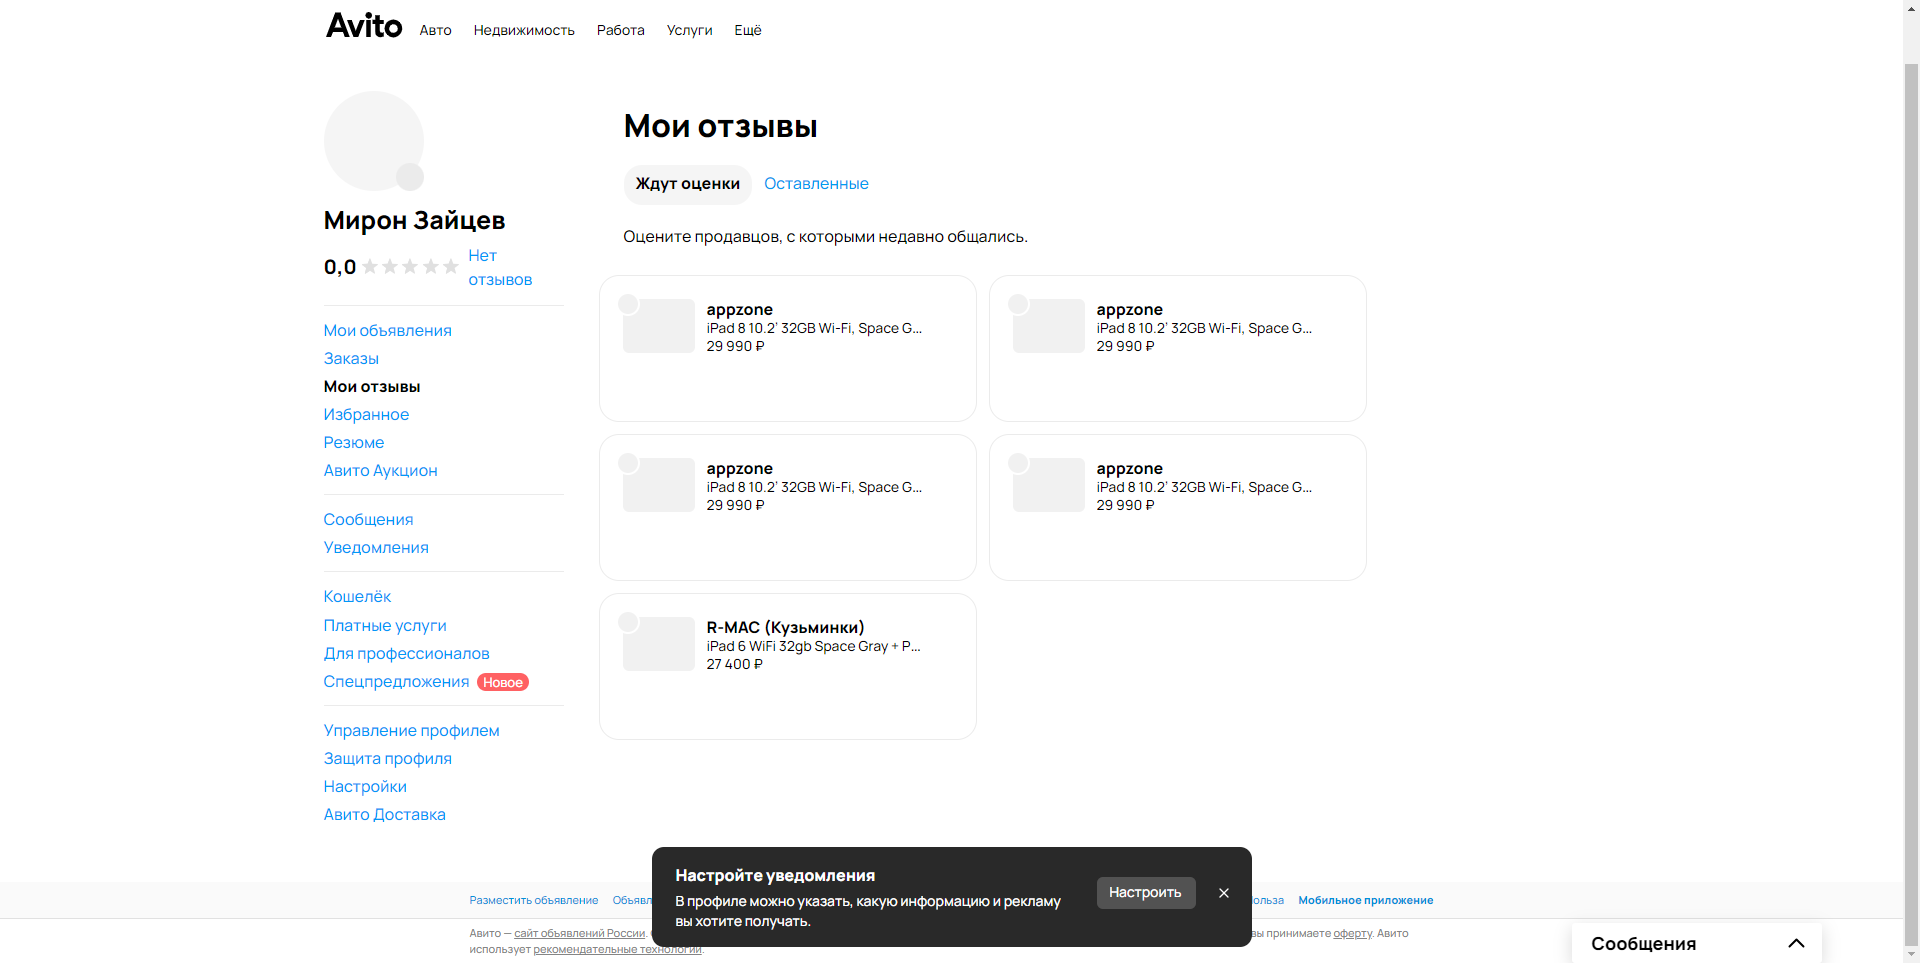Open Авито Доставка
Viewport: 1920px width, 963px height.
pyautogui.click(x=384, y=815)
